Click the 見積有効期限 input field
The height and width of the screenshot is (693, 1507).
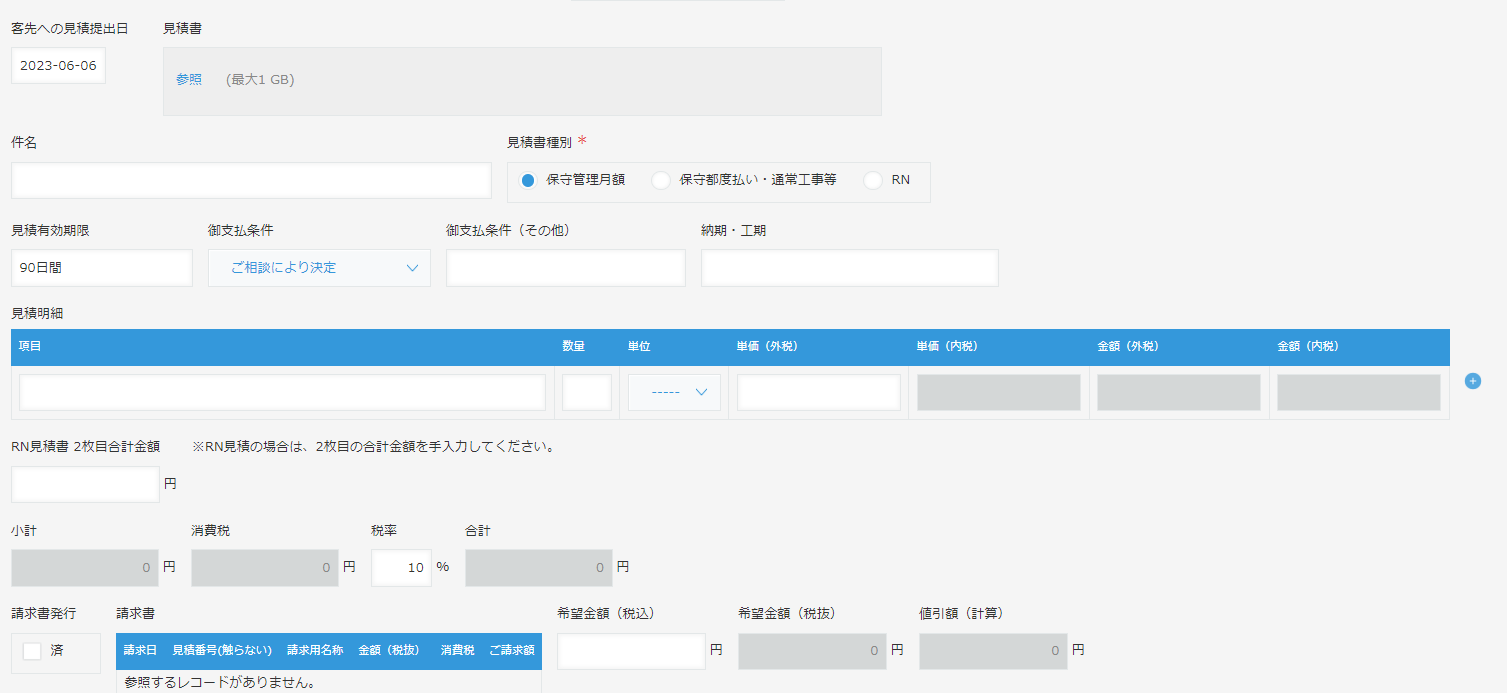101,268
